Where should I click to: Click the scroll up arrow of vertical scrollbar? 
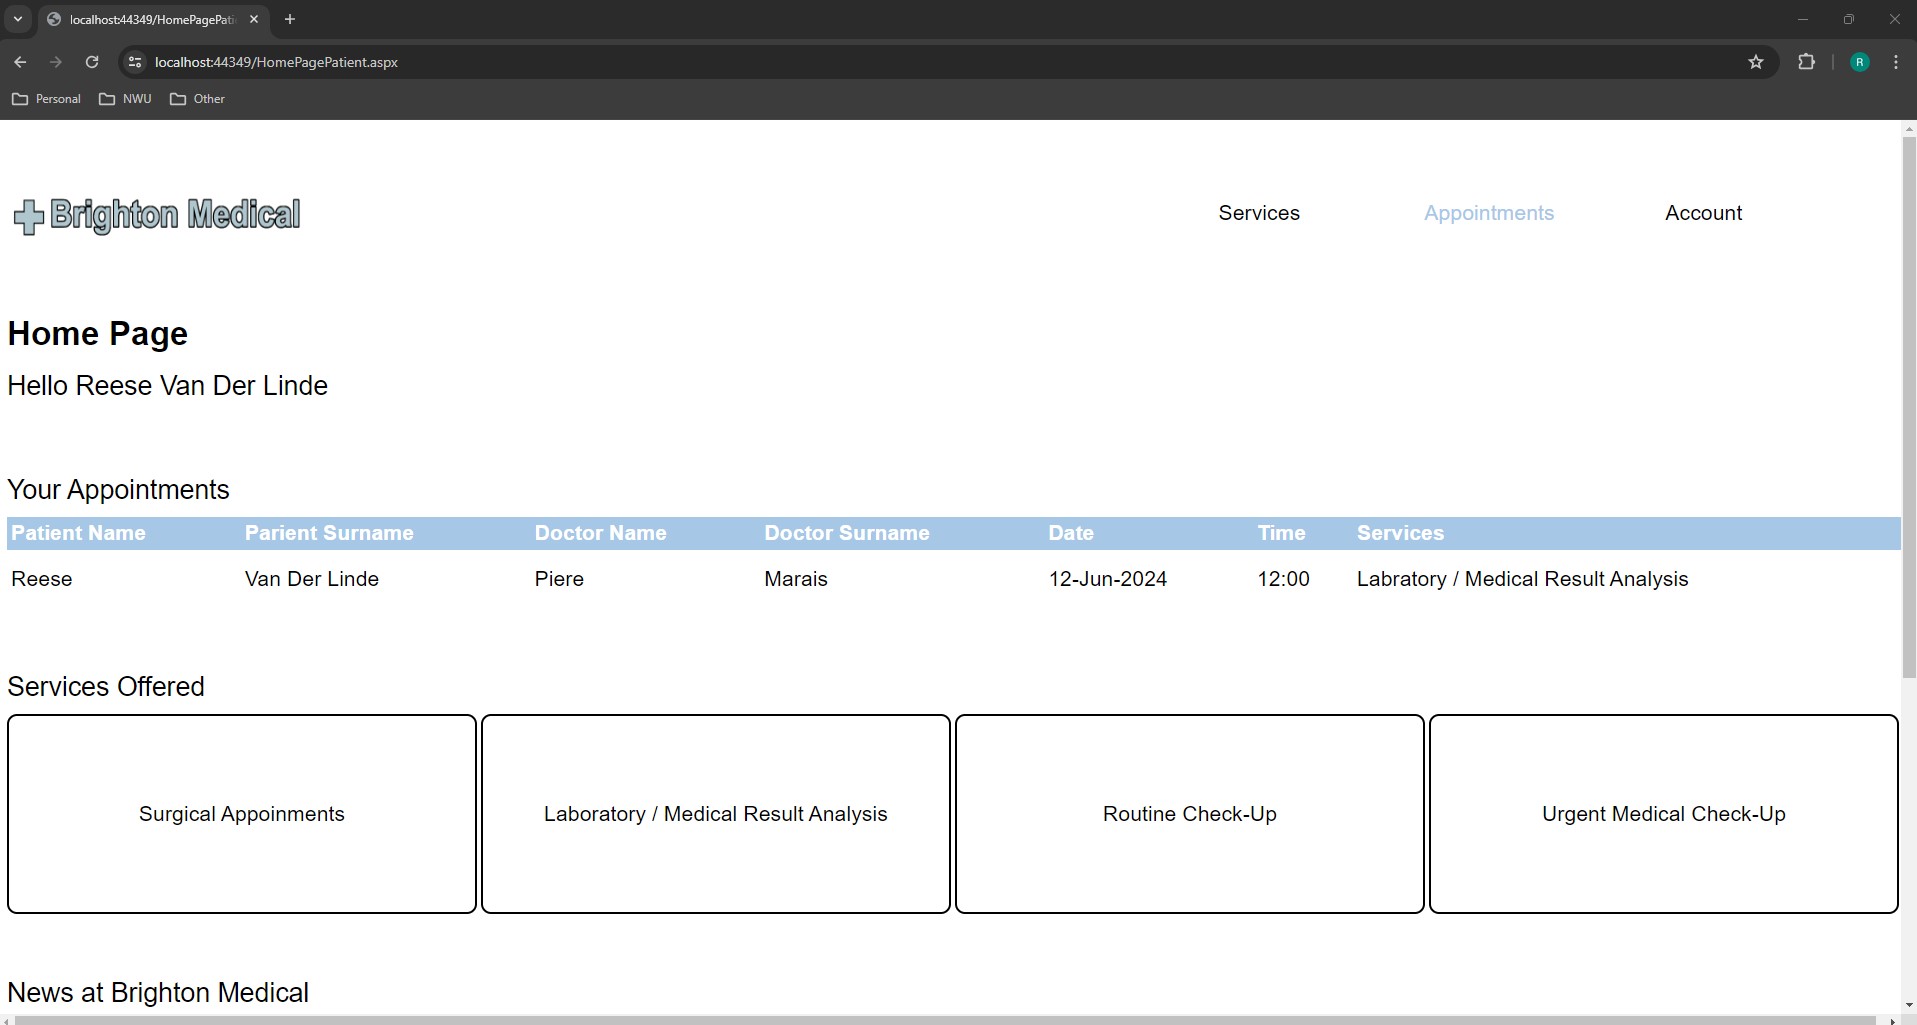(x=1909, y=128)
